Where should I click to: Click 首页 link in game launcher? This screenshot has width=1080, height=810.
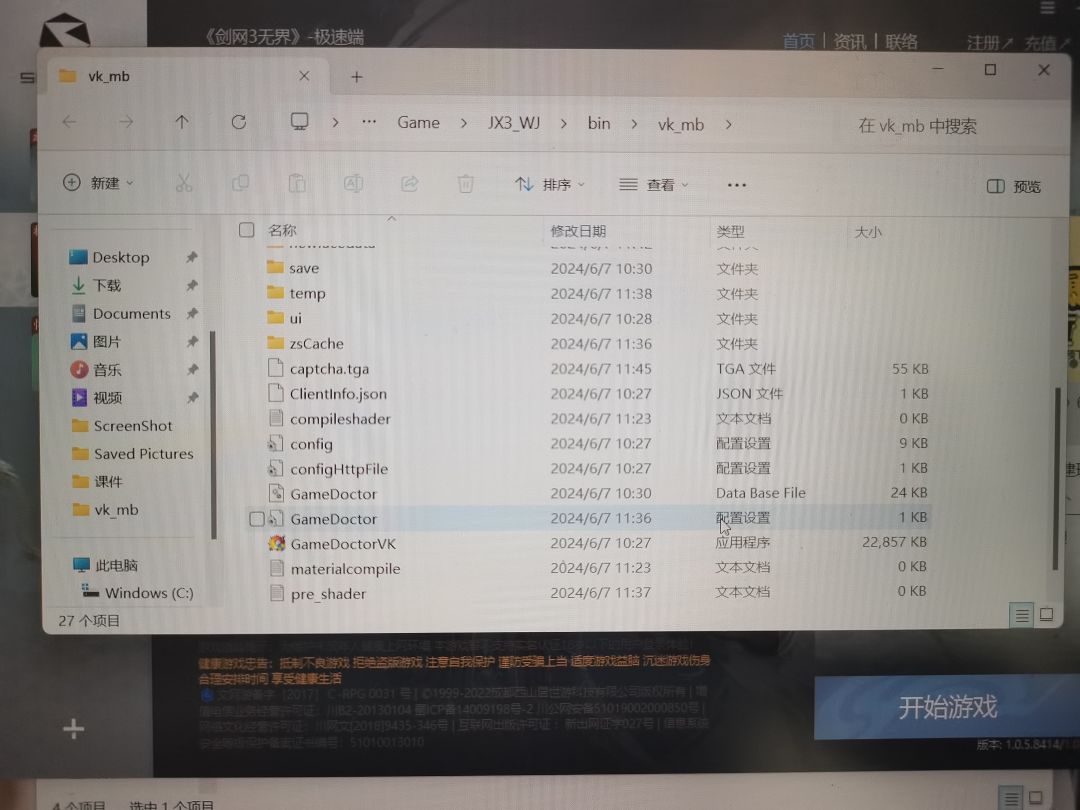tap(799, 42)
